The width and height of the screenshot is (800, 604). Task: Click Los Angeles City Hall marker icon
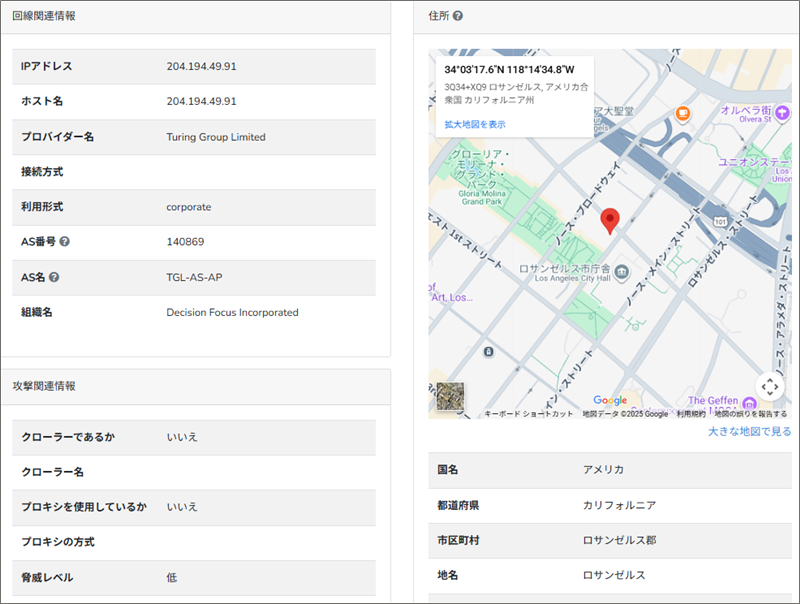622,271
